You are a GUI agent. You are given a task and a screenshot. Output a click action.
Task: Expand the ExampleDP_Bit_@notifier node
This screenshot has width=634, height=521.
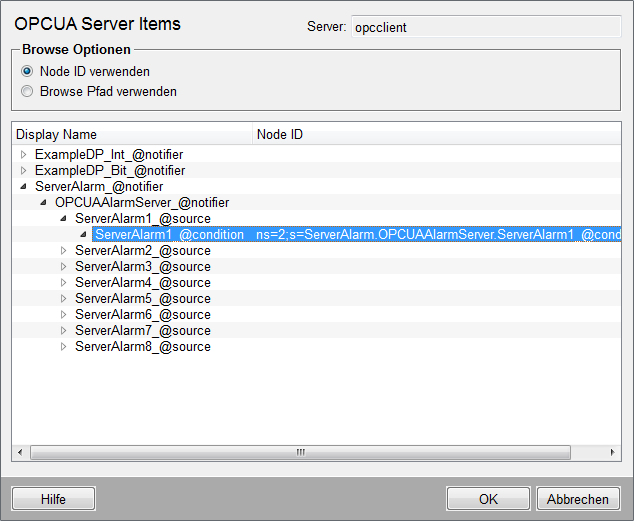pos(23,171)
